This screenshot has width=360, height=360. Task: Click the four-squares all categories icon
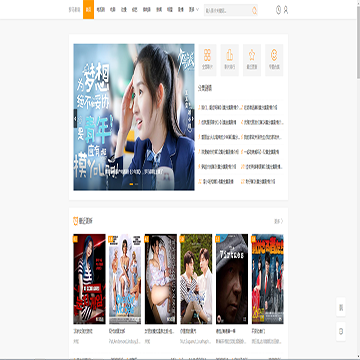[x=207, y=60]
